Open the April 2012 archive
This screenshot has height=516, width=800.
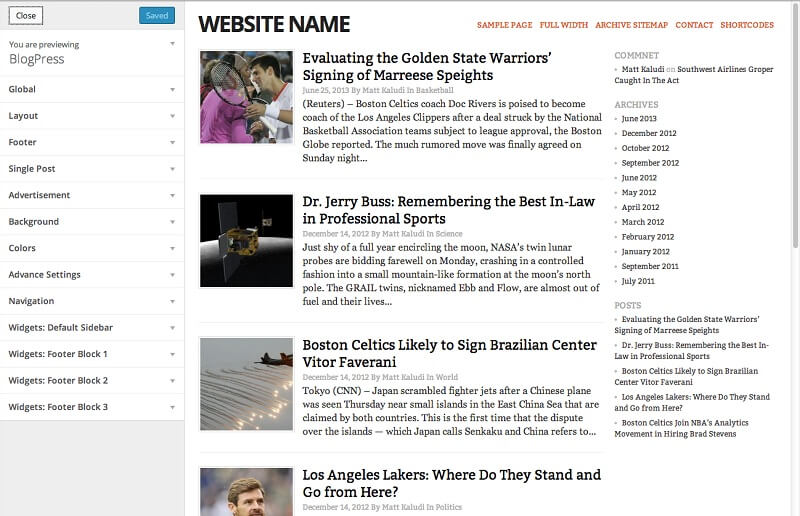[640, 207]
